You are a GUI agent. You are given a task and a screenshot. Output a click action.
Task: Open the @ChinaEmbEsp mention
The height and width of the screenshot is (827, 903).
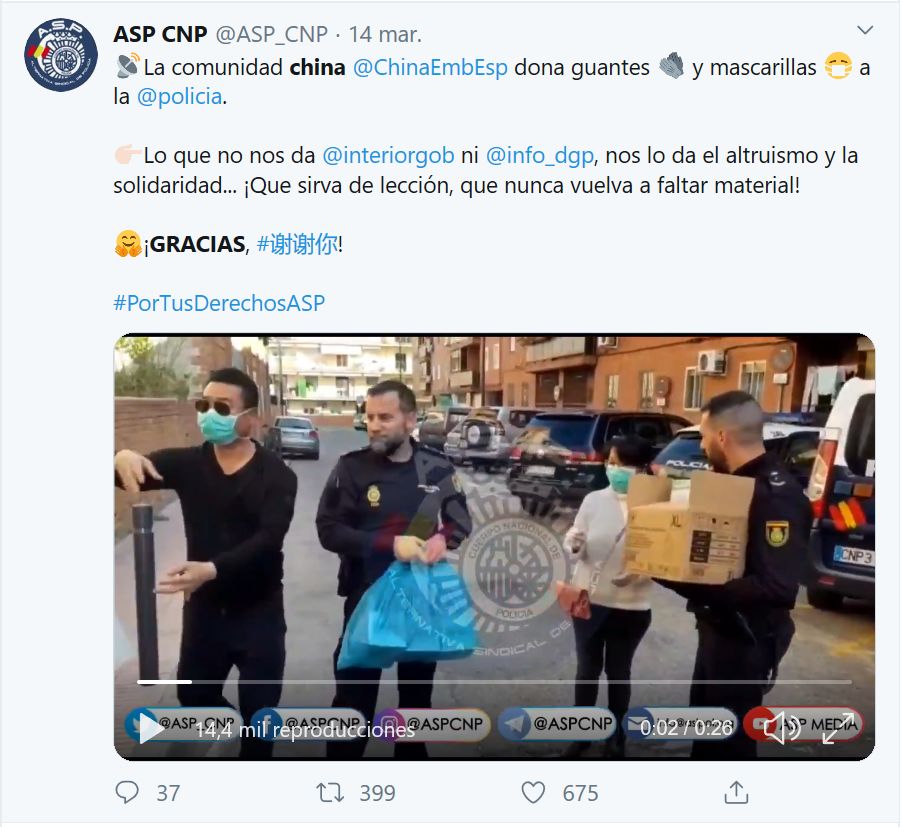pos(430,67)
